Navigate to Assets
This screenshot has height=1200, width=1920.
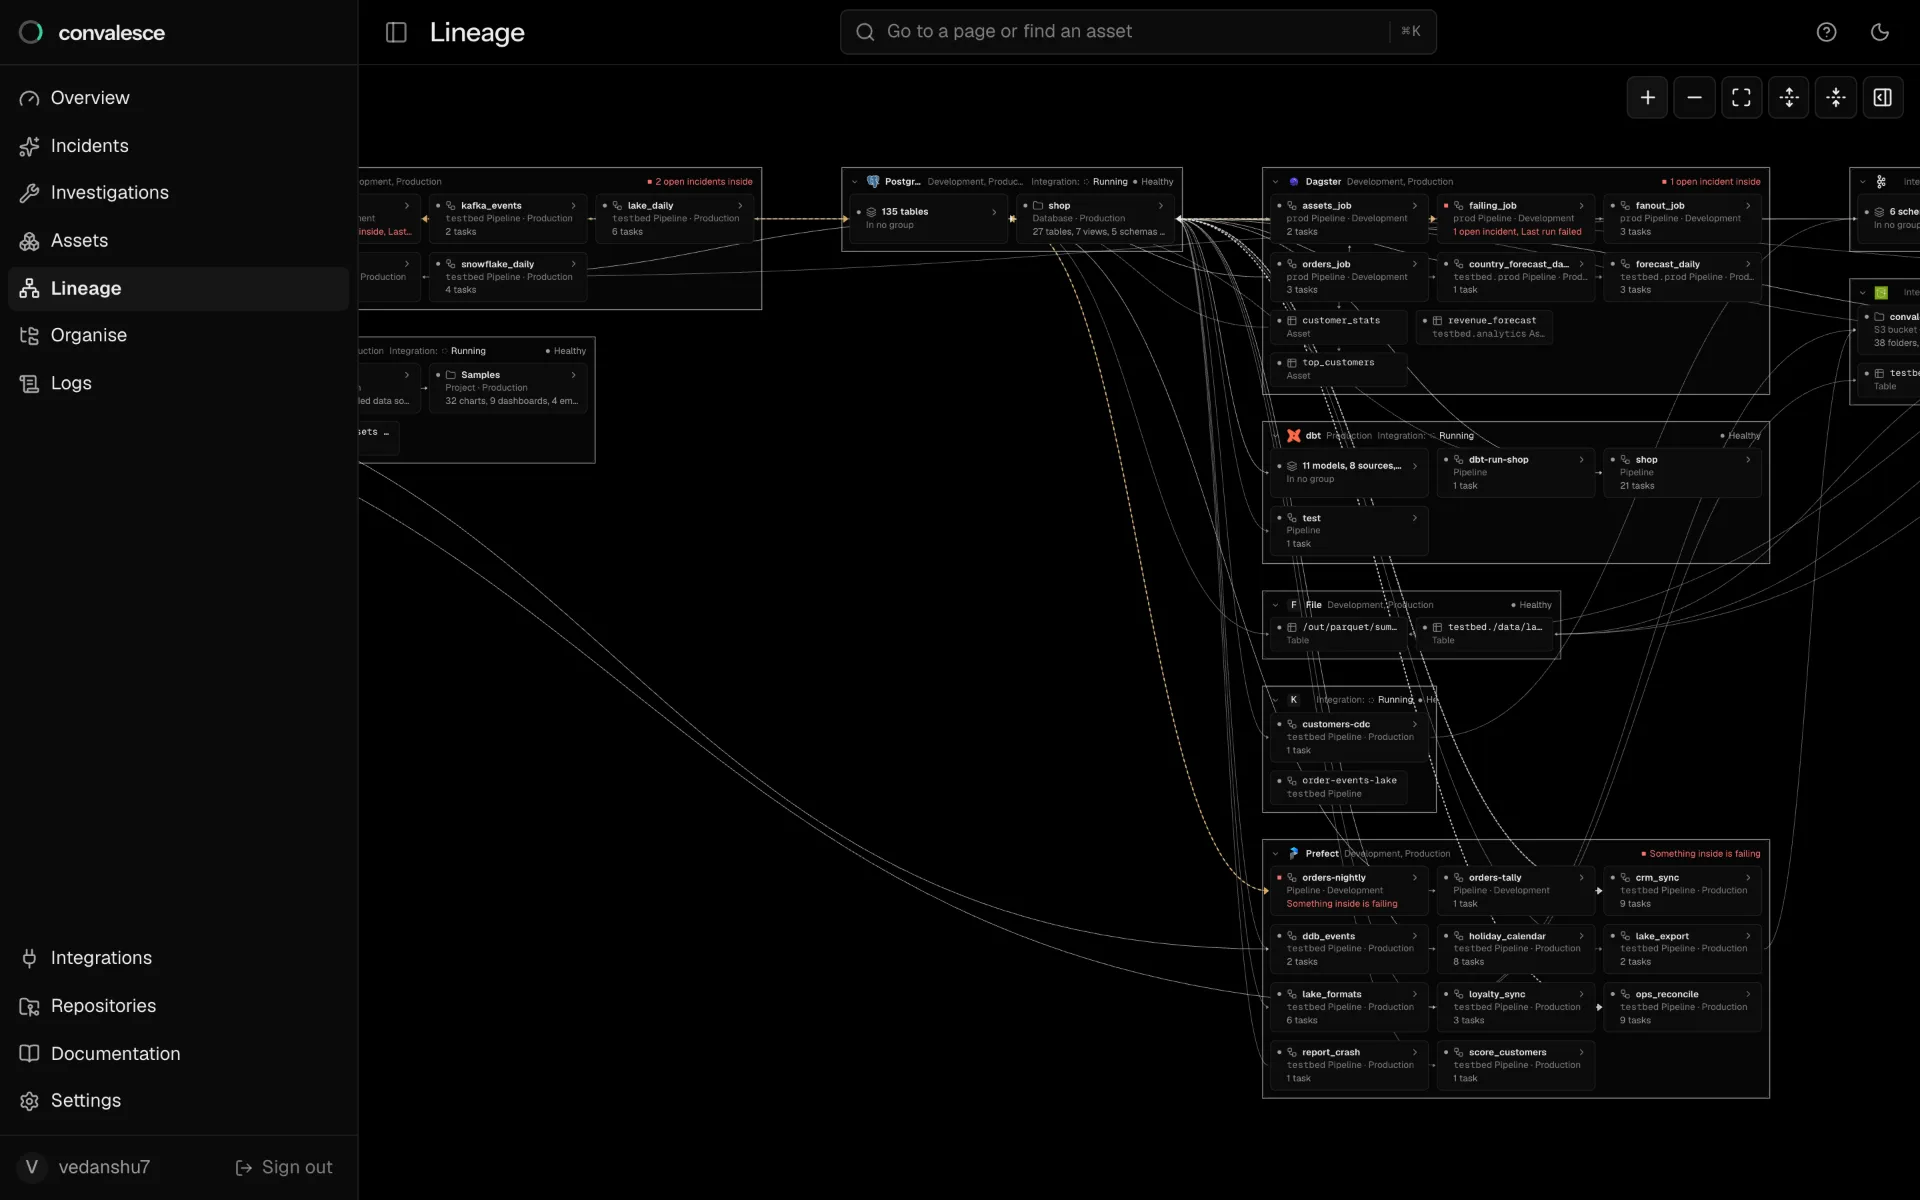pyautogui.click(x=178, y=241)
